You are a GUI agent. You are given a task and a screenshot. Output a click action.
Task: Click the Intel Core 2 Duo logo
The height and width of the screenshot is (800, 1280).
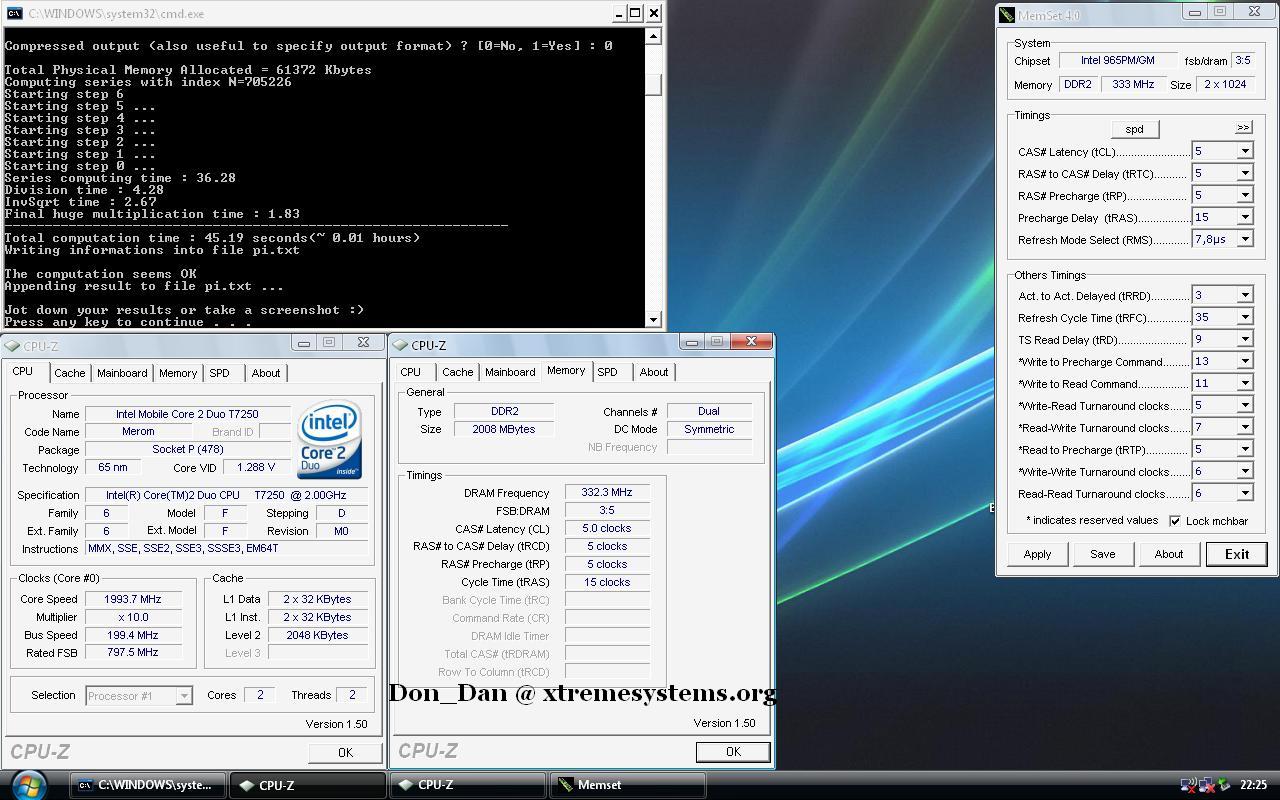tap(330, 441)
